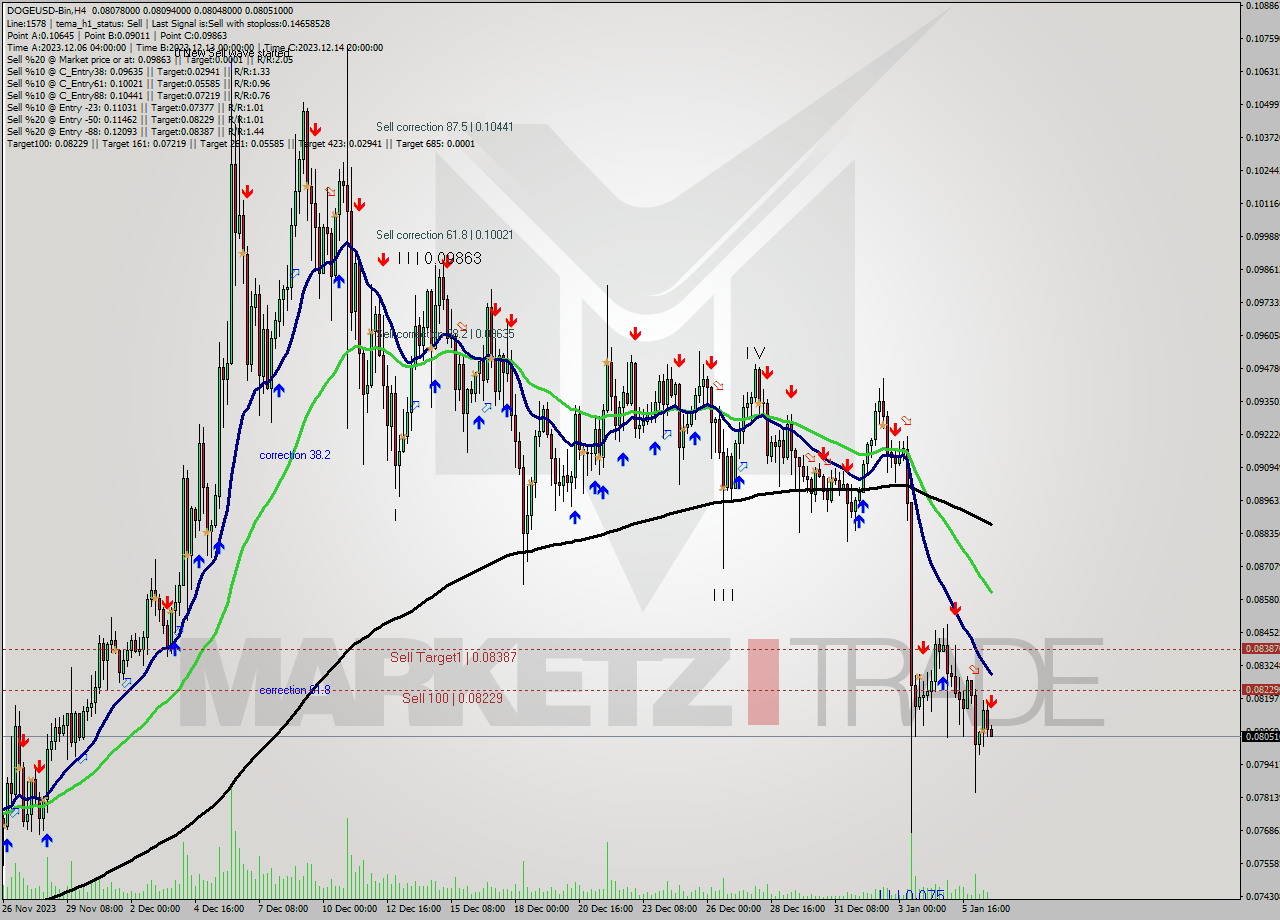The image size is (1280, 920).
Task: Click the '2 Dec 00:00' date label
Action: coord(156,909)
